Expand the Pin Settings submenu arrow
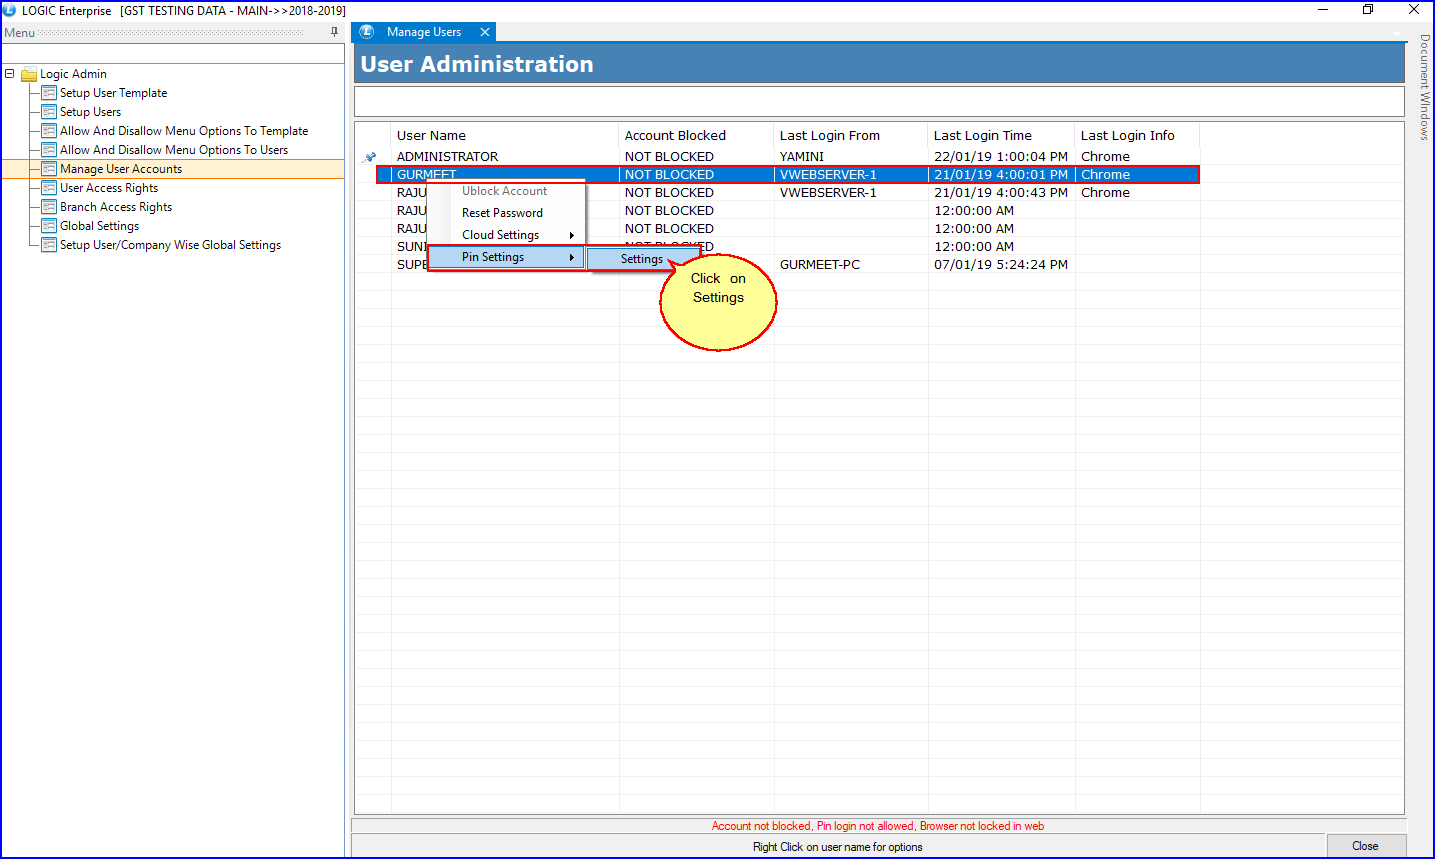 pyautogui.click(x=571, y=257)
